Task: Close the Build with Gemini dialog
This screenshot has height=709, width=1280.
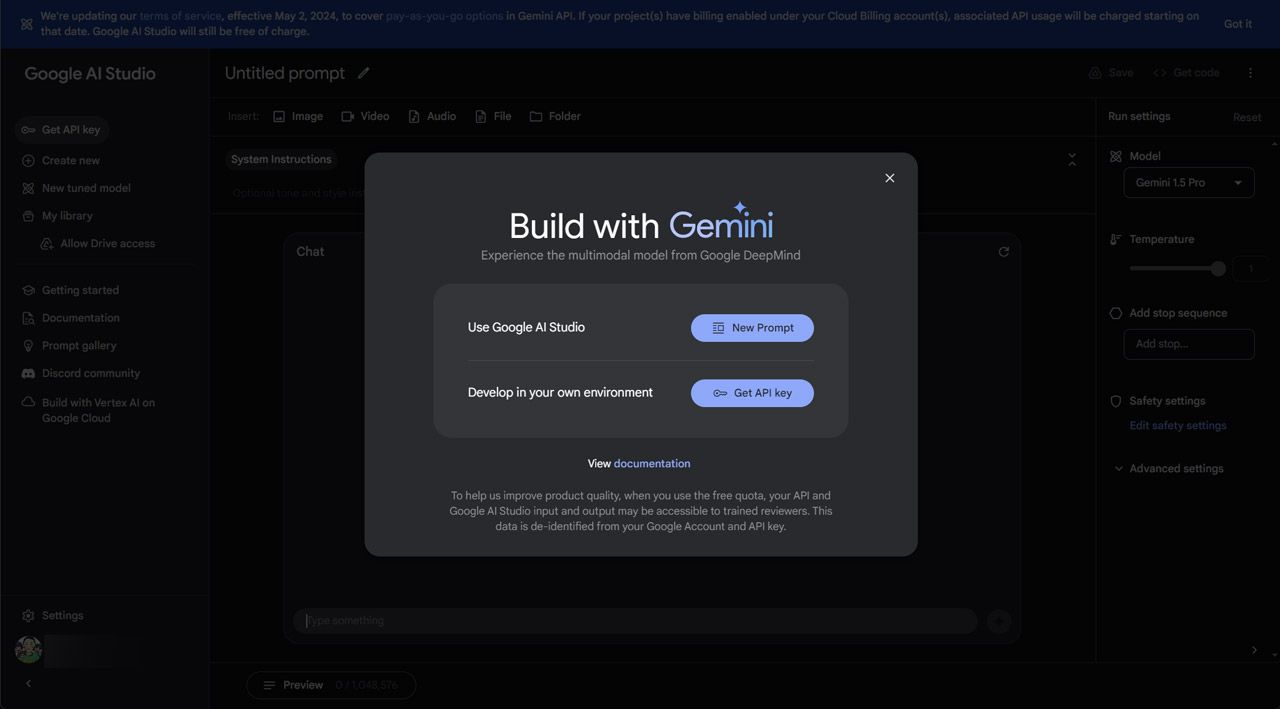Action: pyautogui.click(x=890, y=178)
